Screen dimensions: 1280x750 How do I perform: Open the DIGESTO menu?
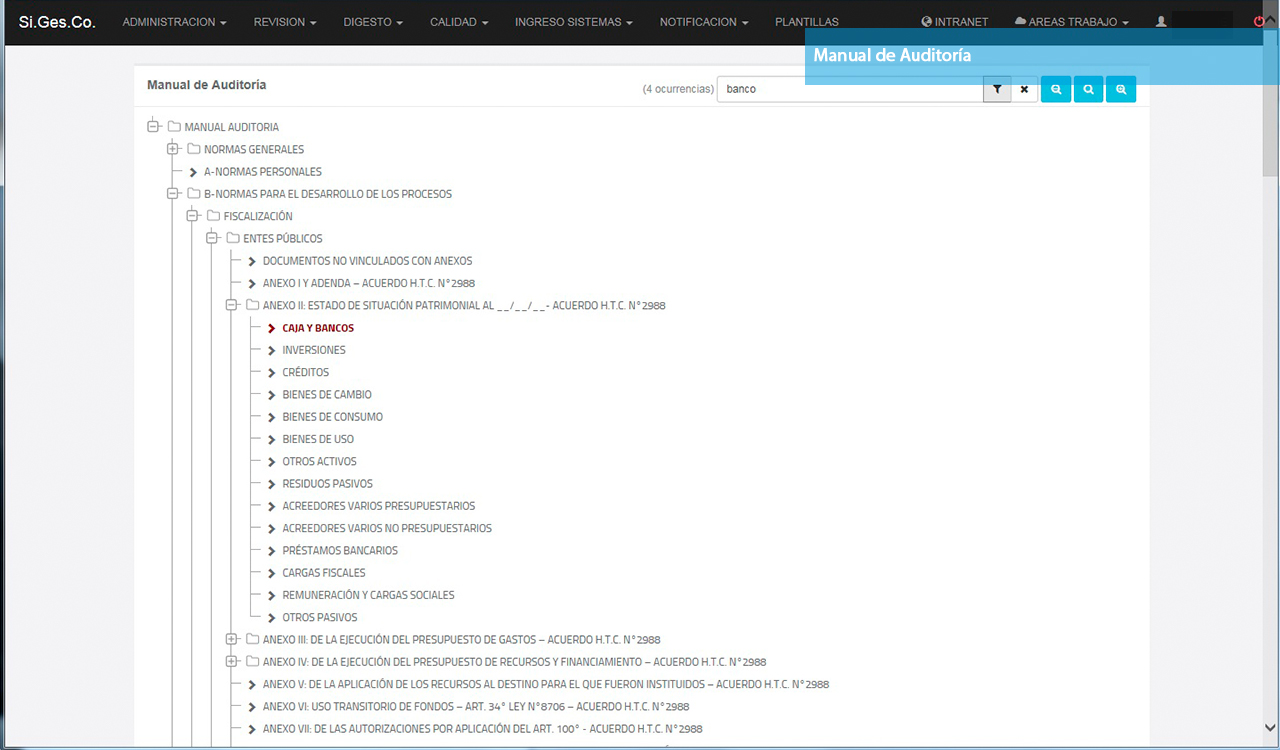373,22
